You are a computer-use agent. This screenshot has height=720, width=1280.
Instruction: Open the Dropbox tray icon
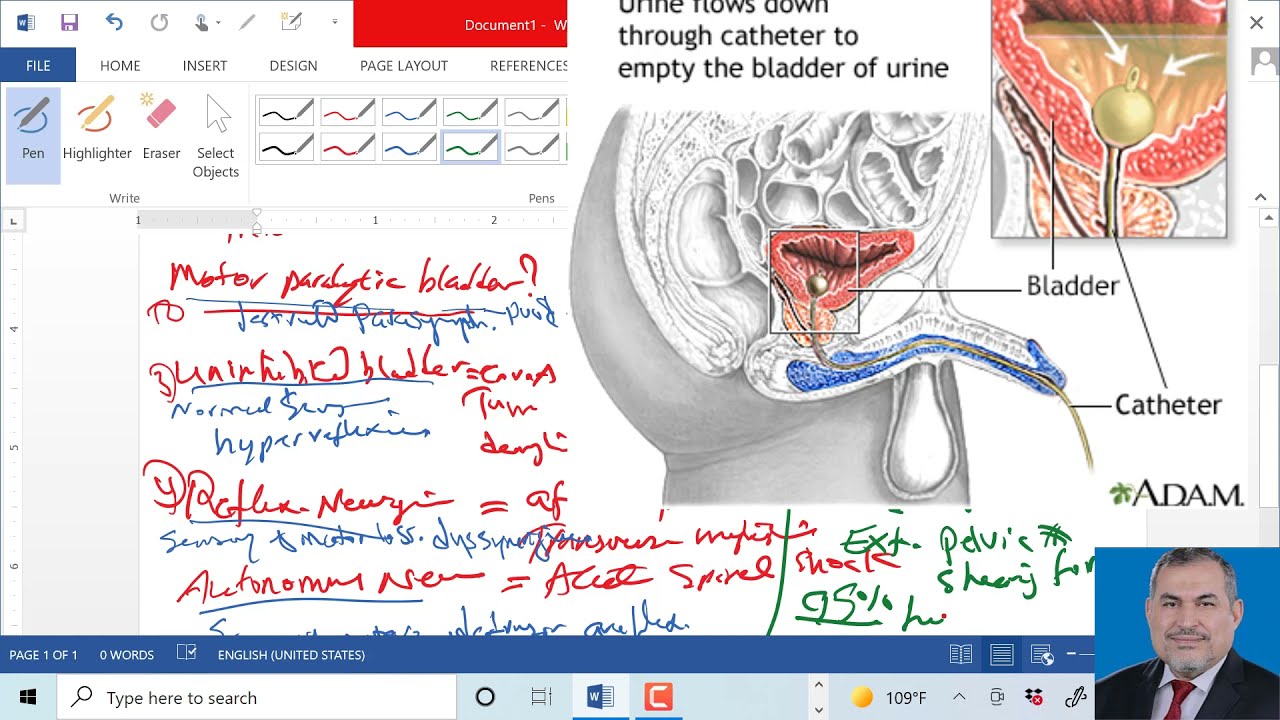click(1034, 697)
